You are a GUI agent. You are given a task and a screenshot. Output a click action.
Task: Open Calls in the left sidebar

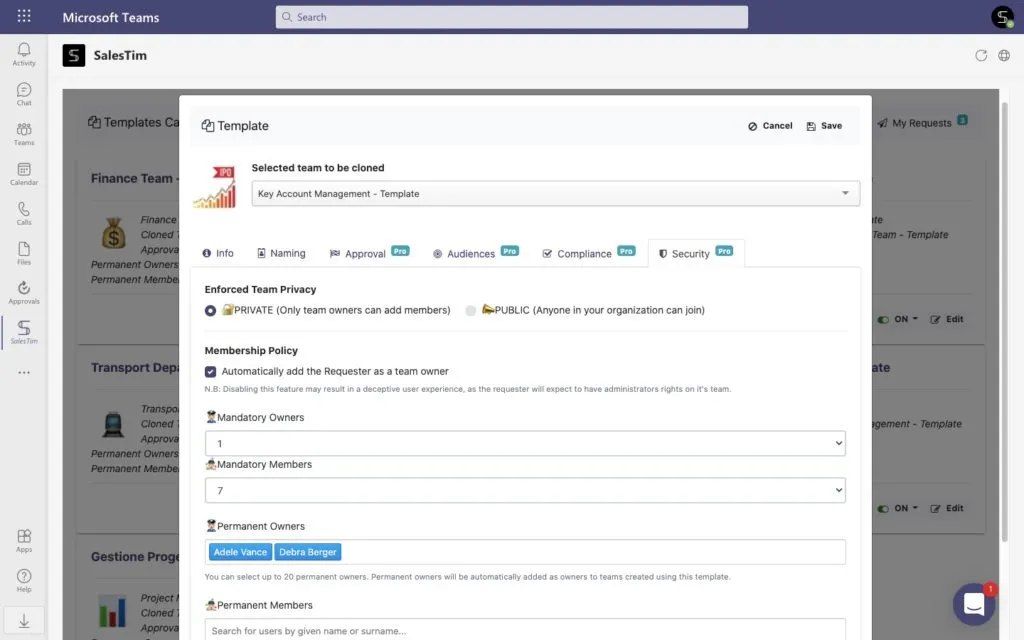click(24, 214)
